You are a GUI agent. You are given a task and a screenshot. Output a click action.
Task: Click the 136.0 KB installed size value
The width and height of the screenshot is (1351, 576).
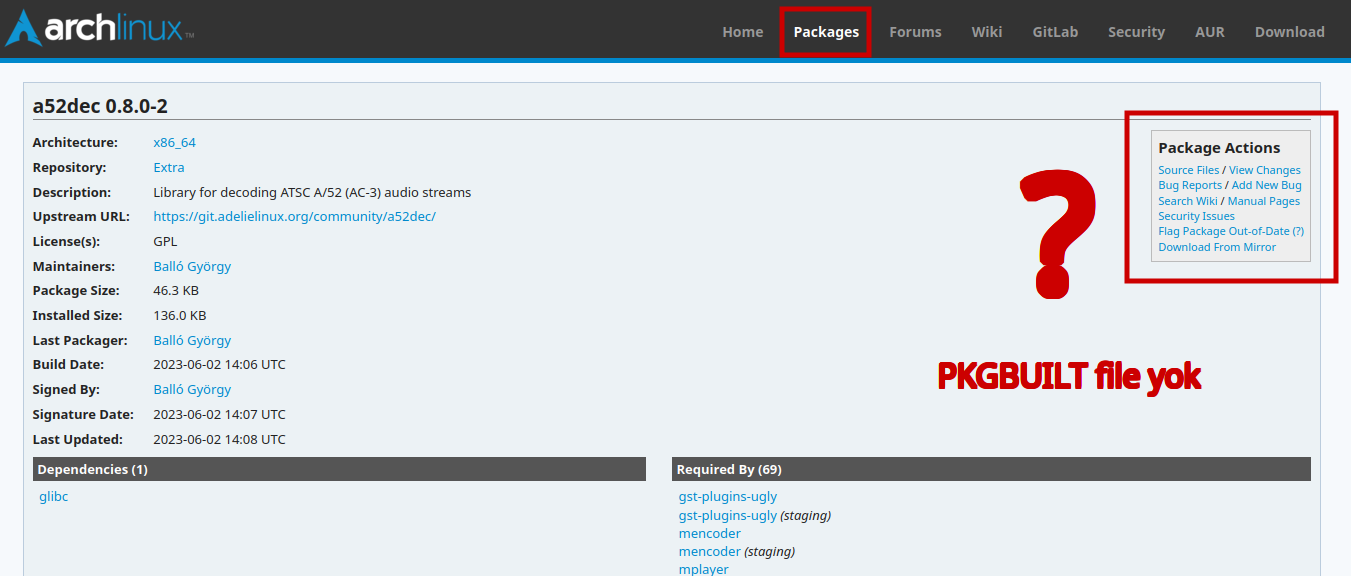(180, 316)
